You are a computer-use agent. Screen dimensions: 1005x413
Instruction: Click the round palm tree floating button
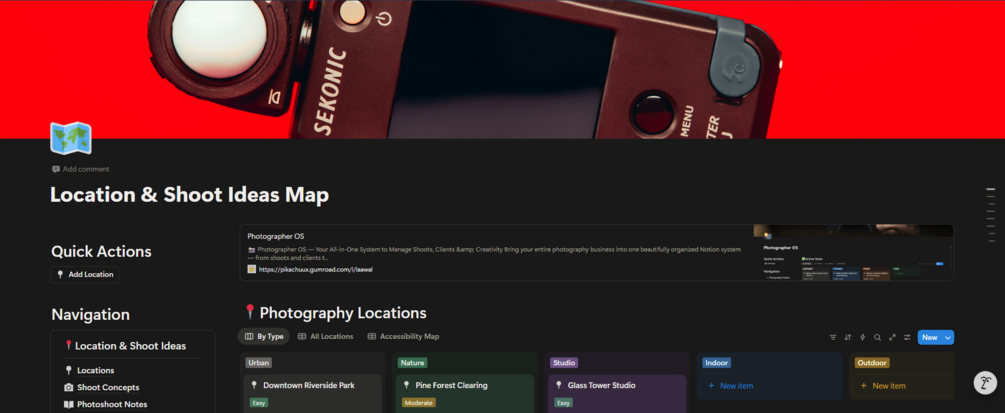[x=985, y=383]
